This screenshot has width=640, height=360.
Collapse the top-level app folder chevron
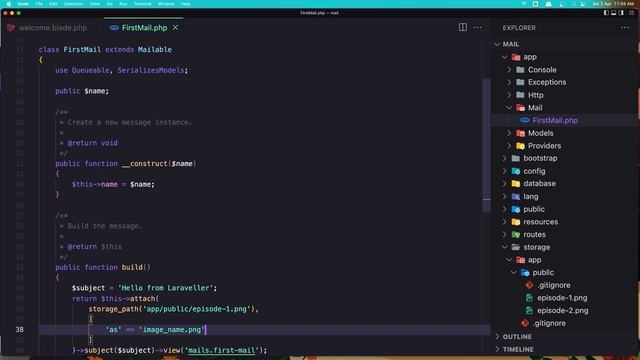(504, 57)
